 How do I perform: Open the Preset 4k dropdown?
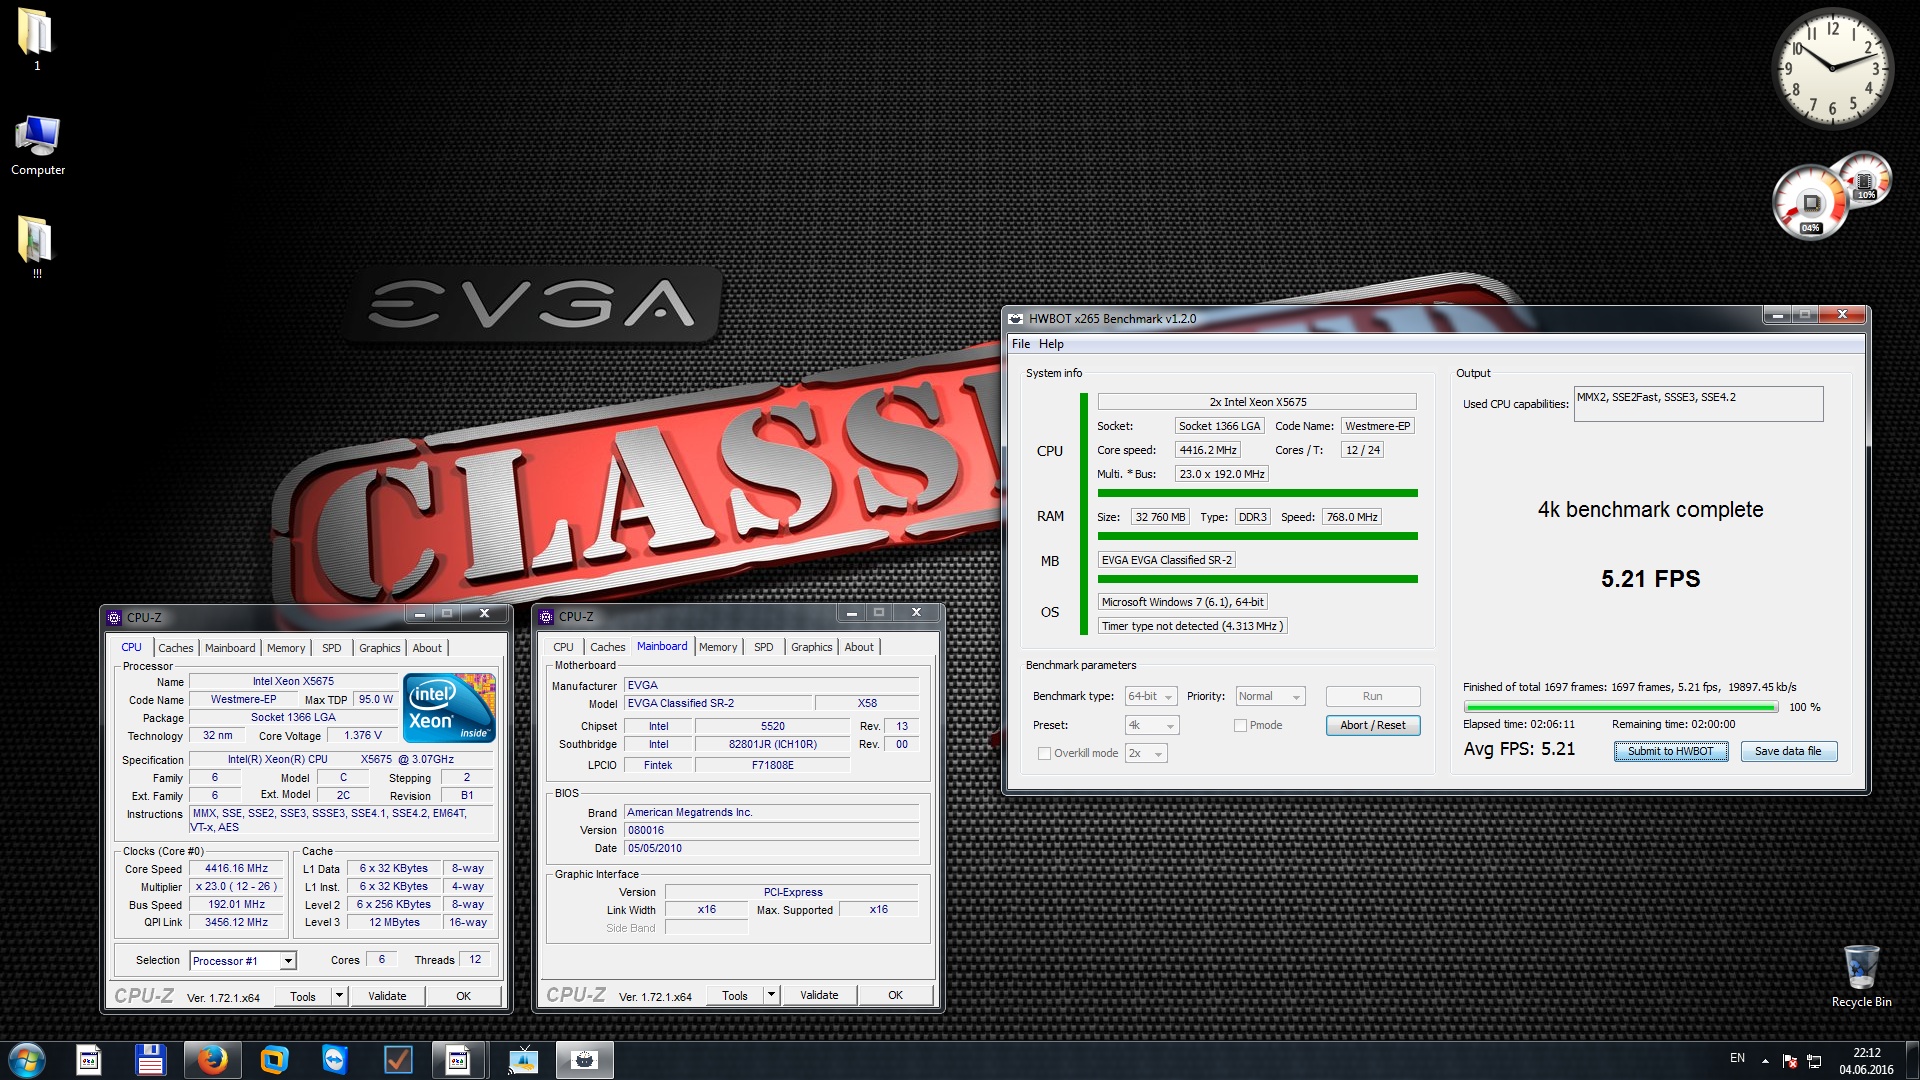coord(1152,725)
